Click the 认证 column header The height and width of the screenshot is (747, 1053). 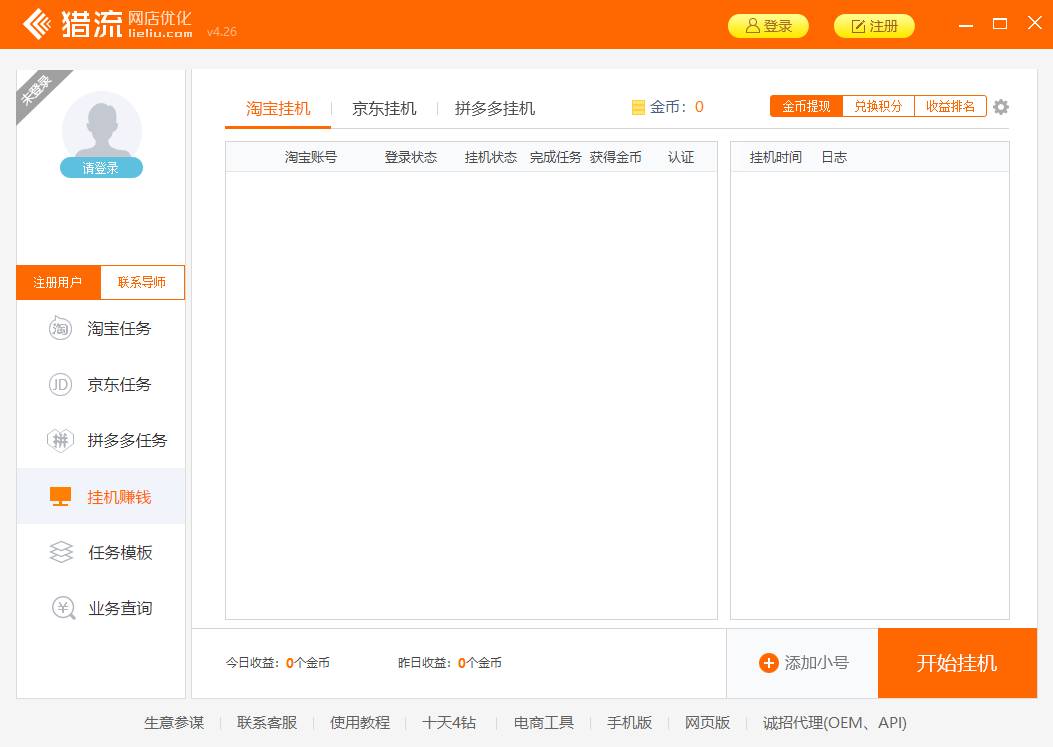tap(681, 157)
